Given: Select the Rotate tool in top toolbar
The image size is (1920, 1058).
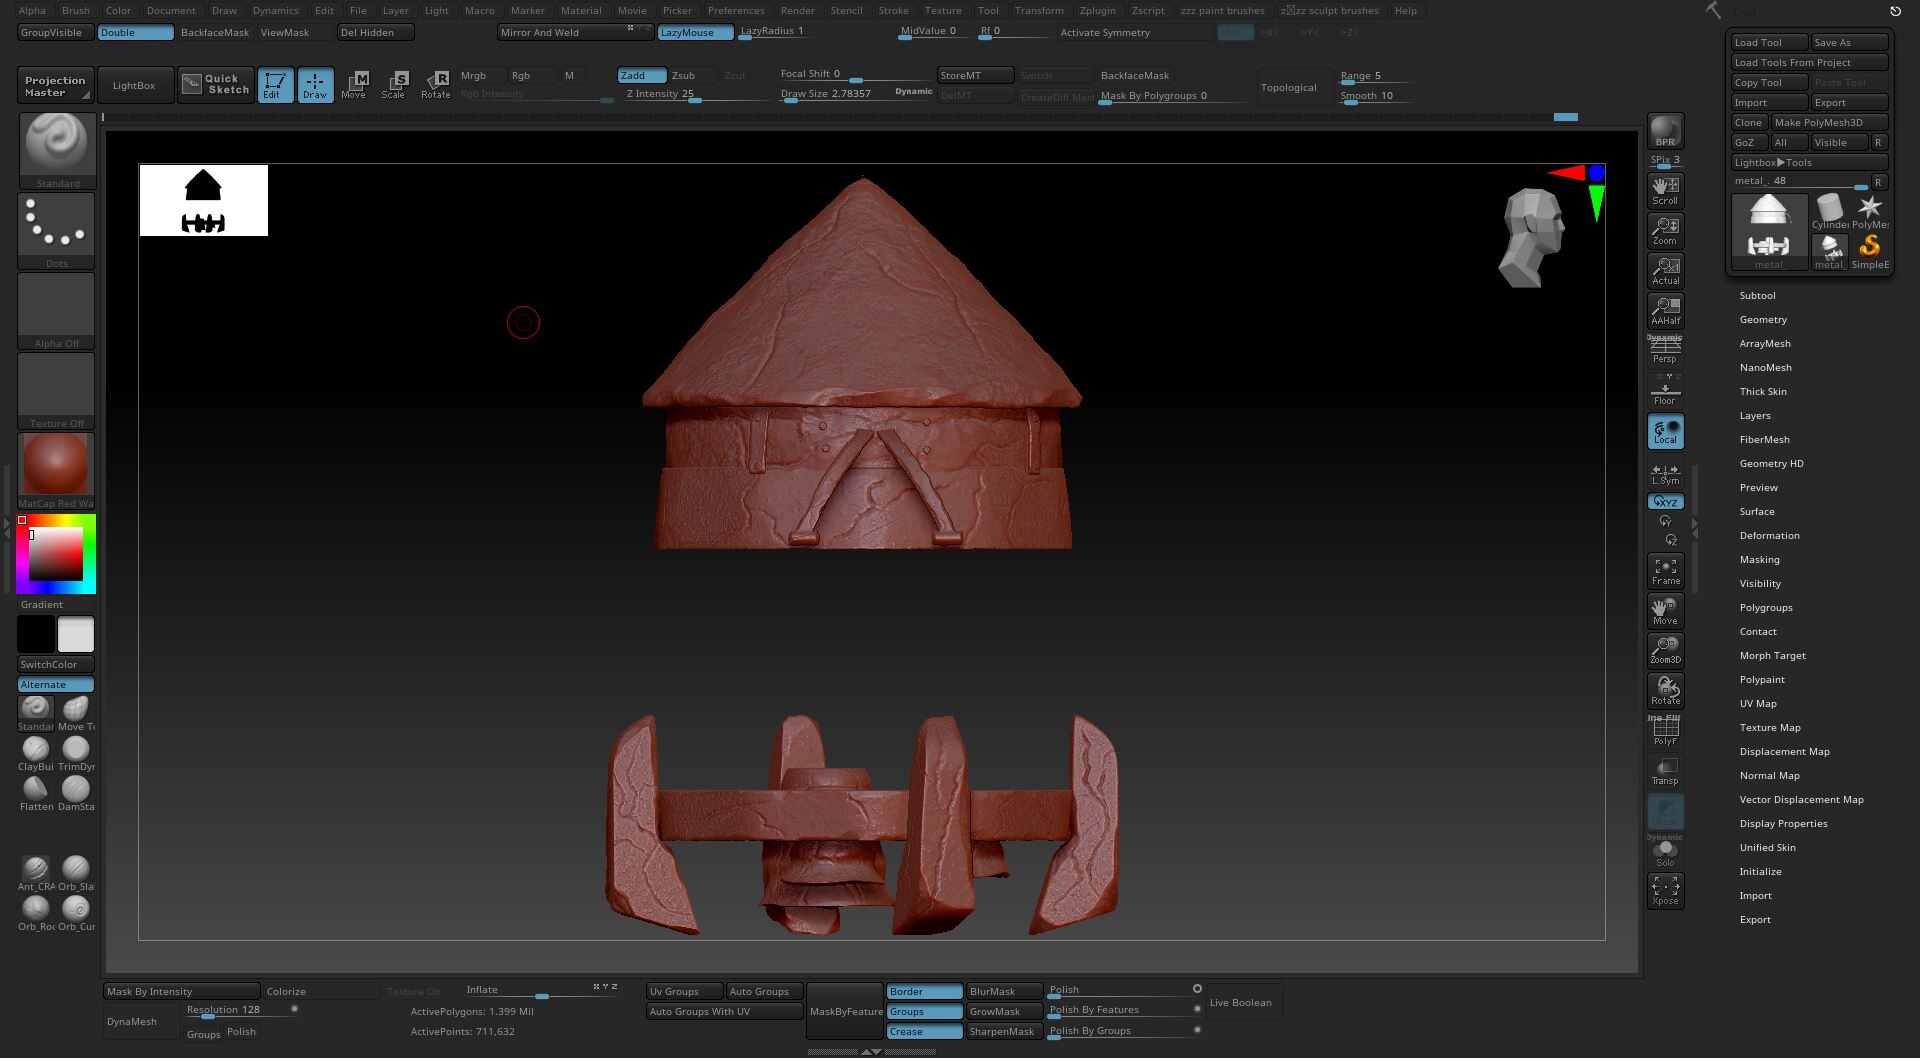Looking at the screenshot, I should pos(436,84).
